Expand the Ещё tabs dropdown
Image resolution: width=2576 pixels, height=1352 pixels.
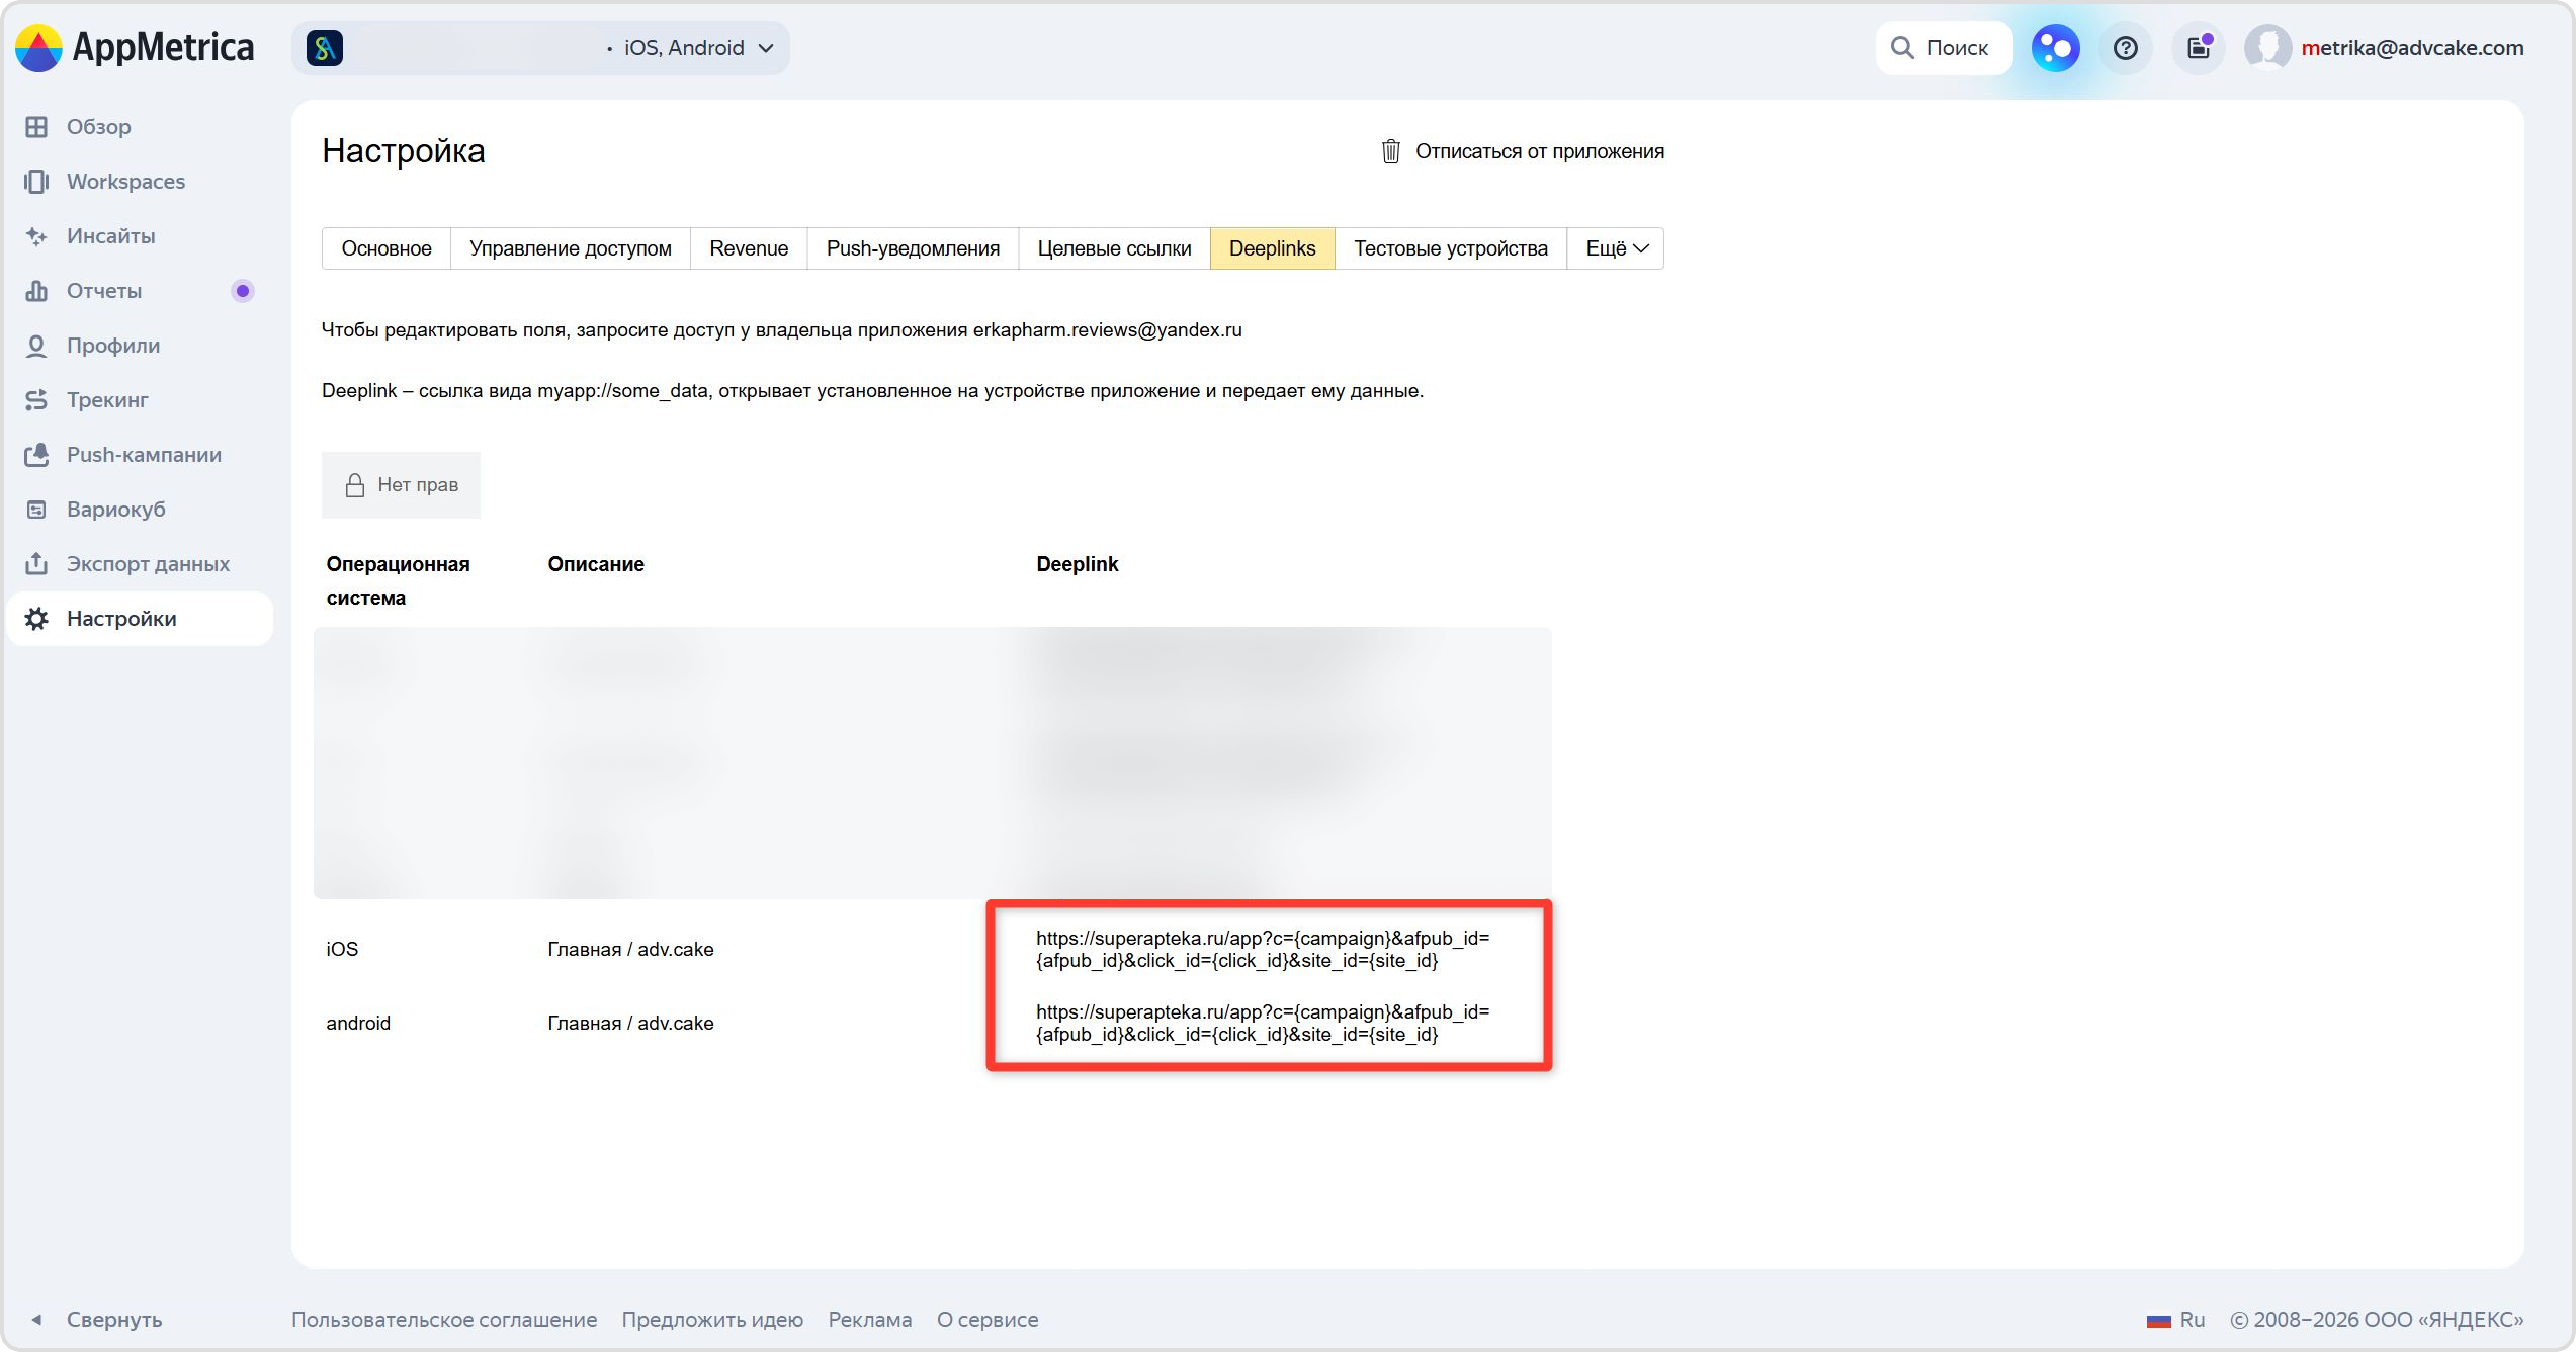(1616, 248)
